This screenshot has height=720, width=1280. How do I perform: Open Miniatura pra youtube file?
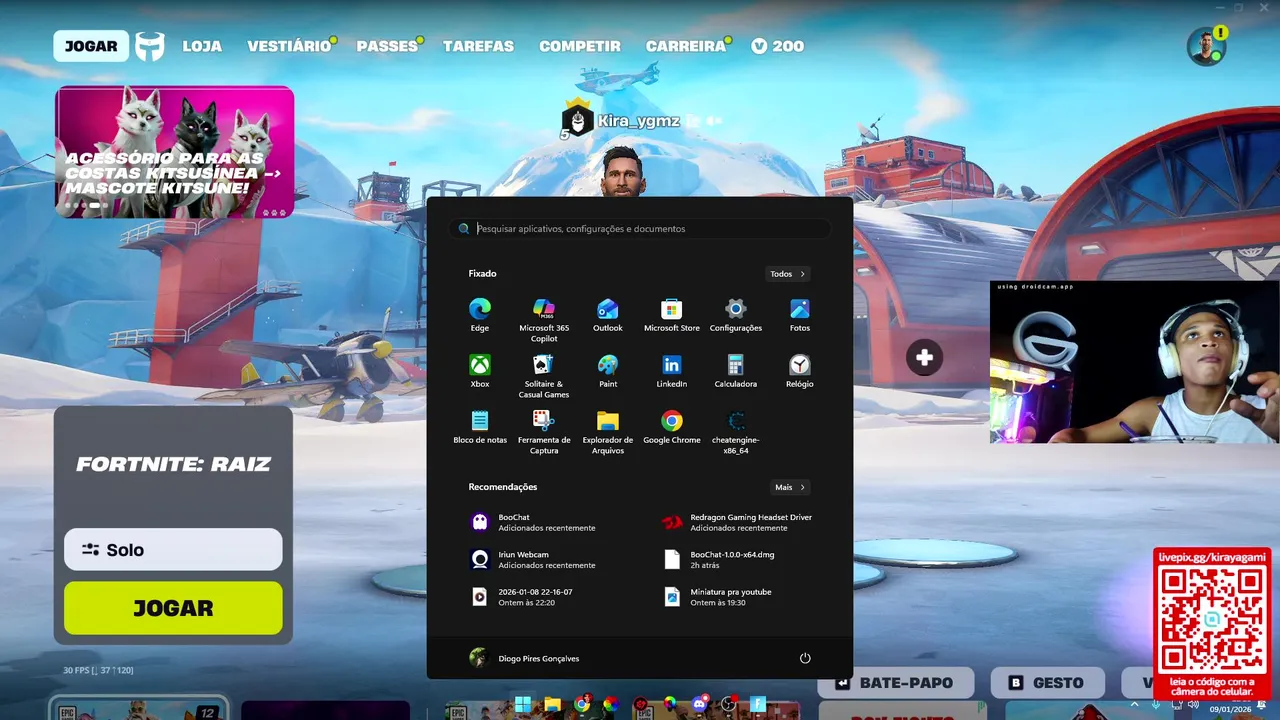point(718,596)
